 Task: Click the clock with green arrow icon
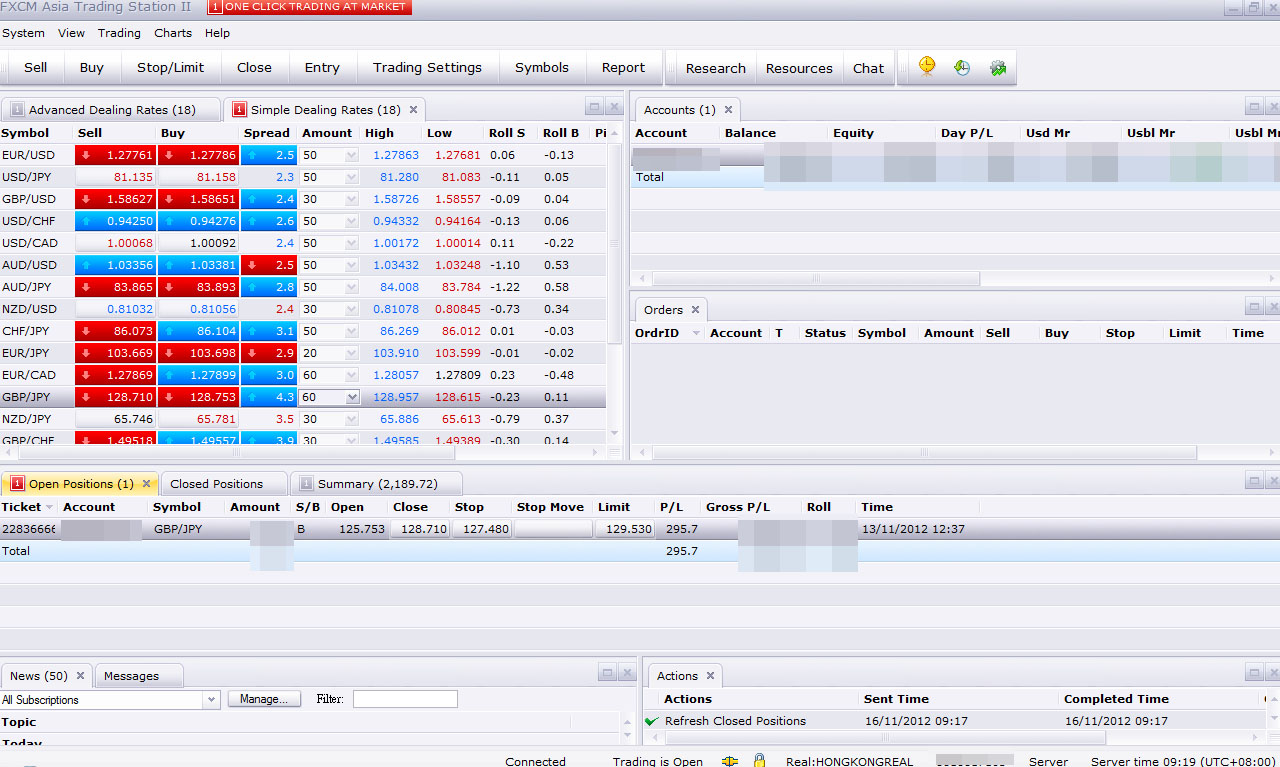tap(962, 68)
